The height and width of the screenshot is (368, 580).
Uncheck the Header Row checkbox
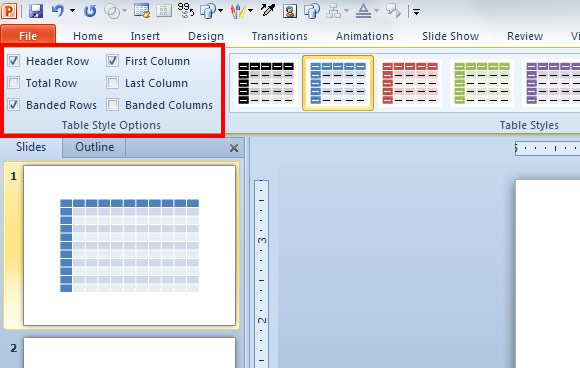pyautogui.click(x=14, y=61)
